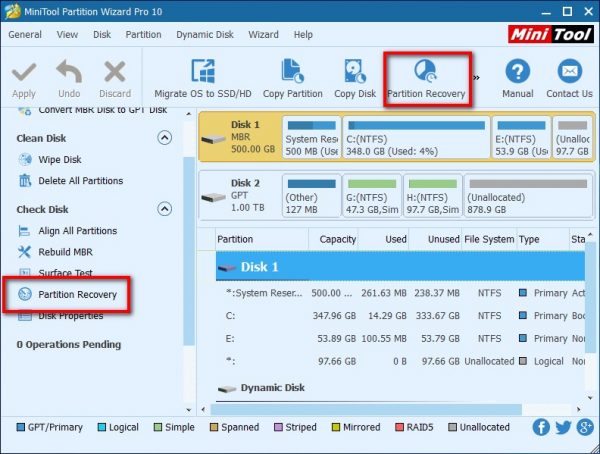Image resolution: width=600 pixels, height=454 pixels.
Task: Sort by the Unused column header
Action: pos(435,239)
